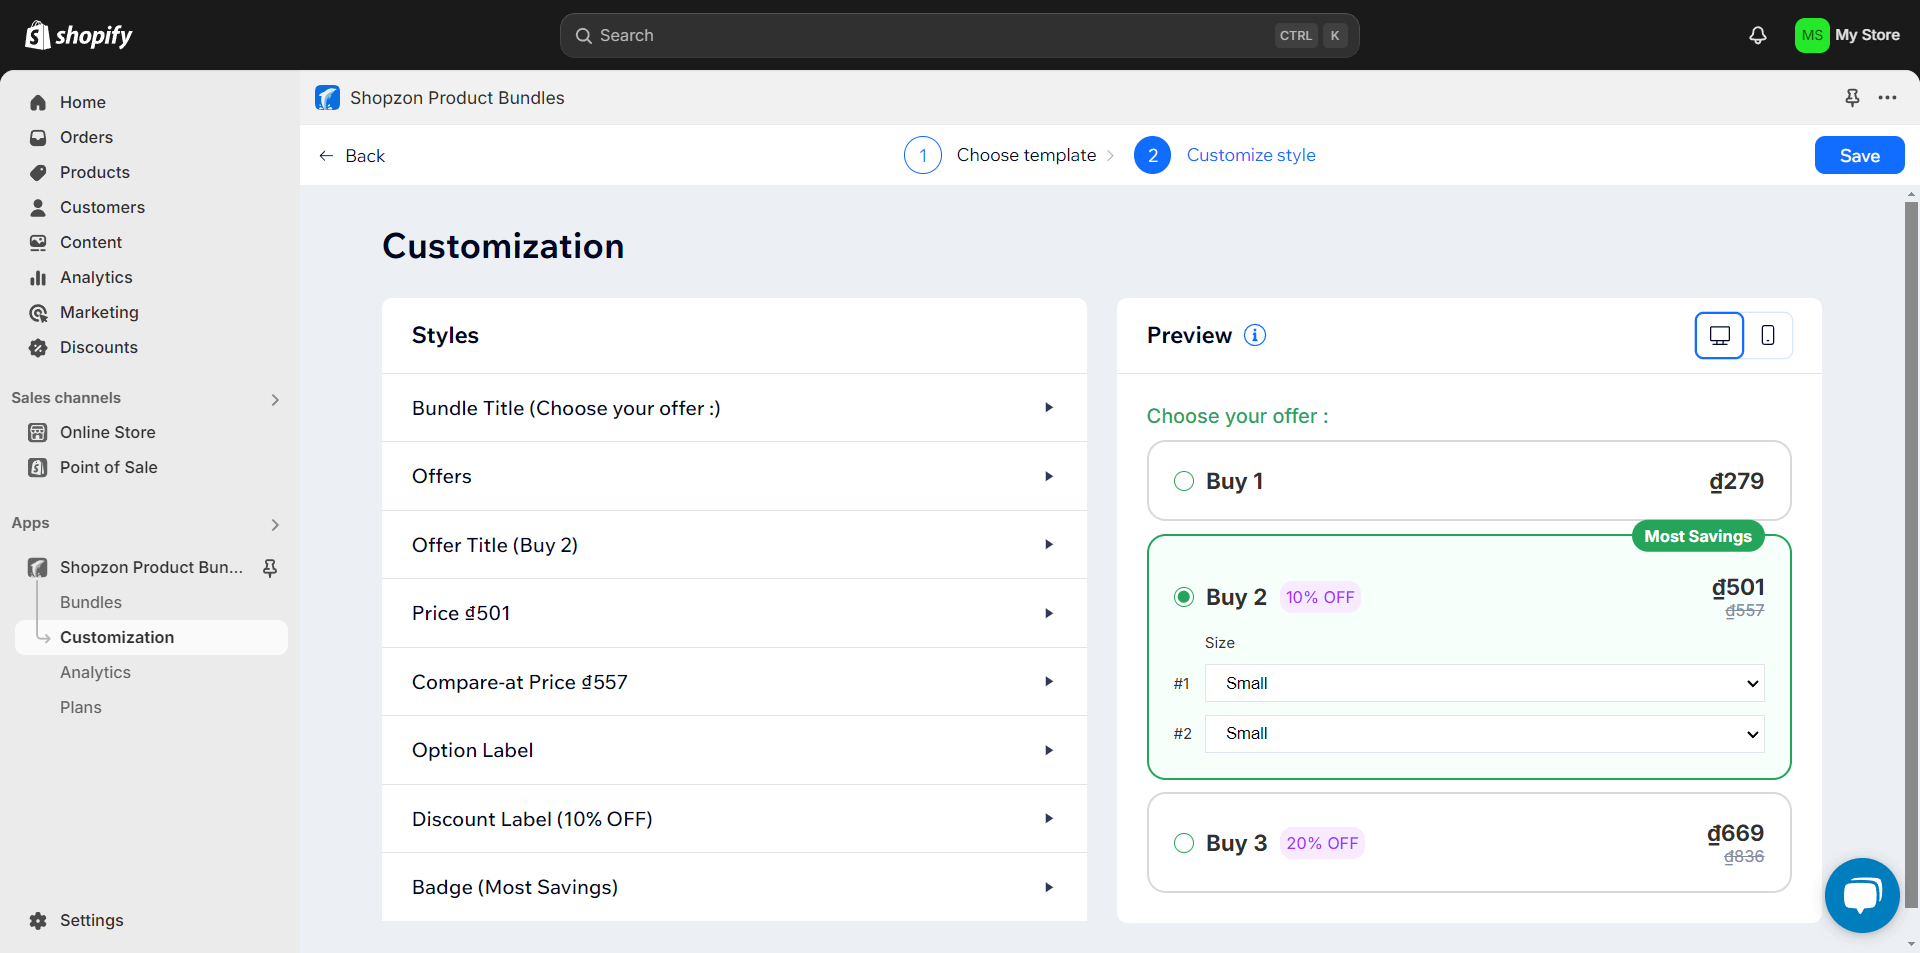
Task: Open the #1 Size dropdown
Action: pyautogui.click(x=1484, y=683)
